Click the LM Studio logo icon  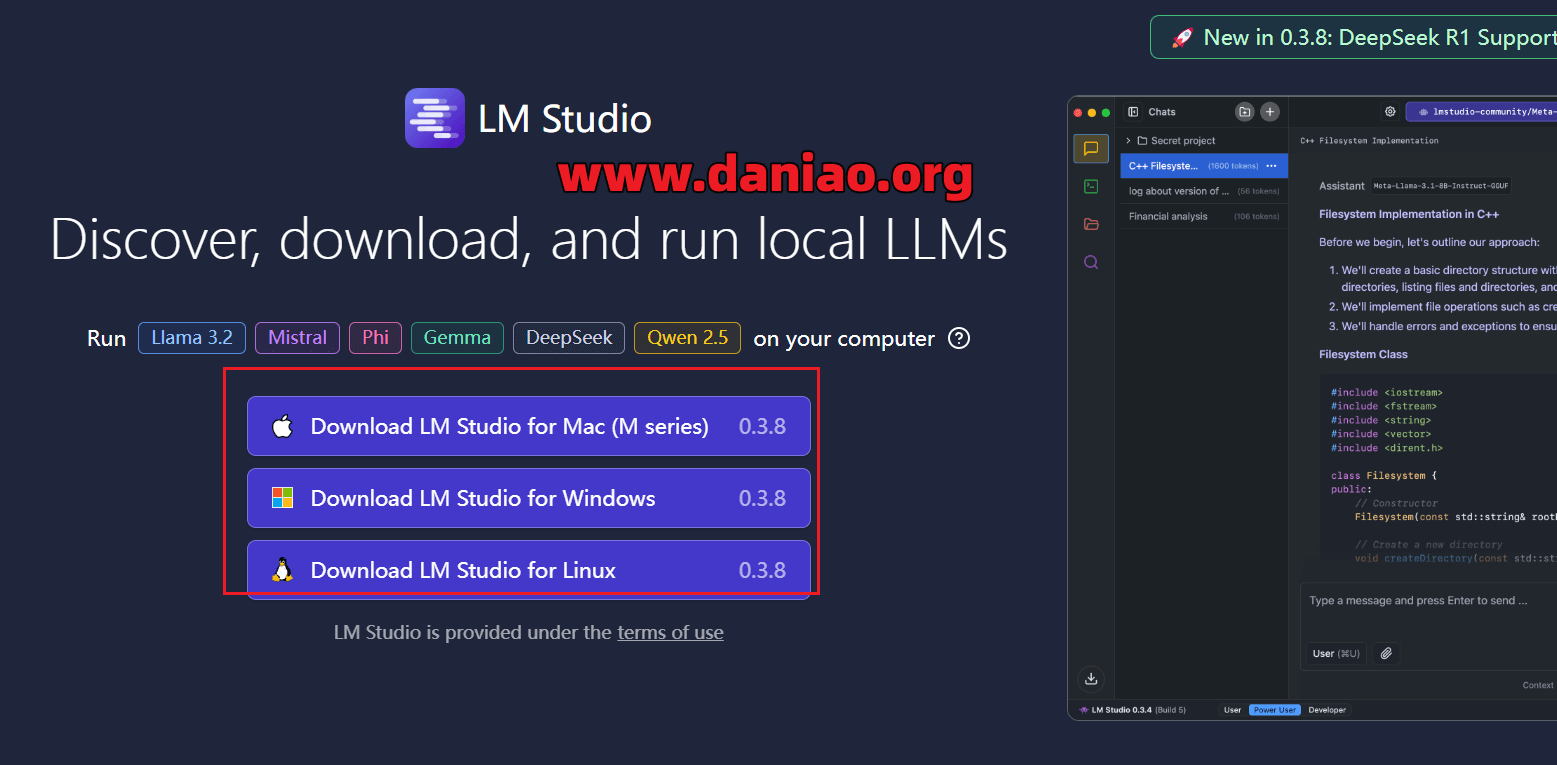[x=435, y=118]
